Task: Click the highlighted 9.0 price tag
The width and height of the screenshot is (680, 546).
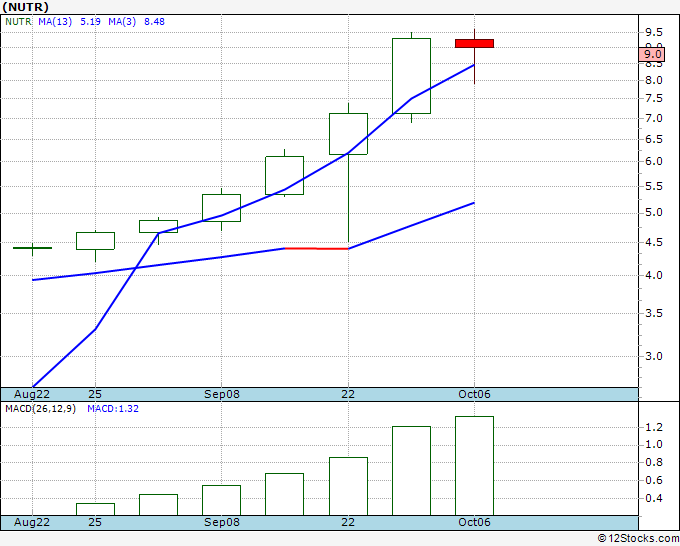Action: click(x=652, y=54)
